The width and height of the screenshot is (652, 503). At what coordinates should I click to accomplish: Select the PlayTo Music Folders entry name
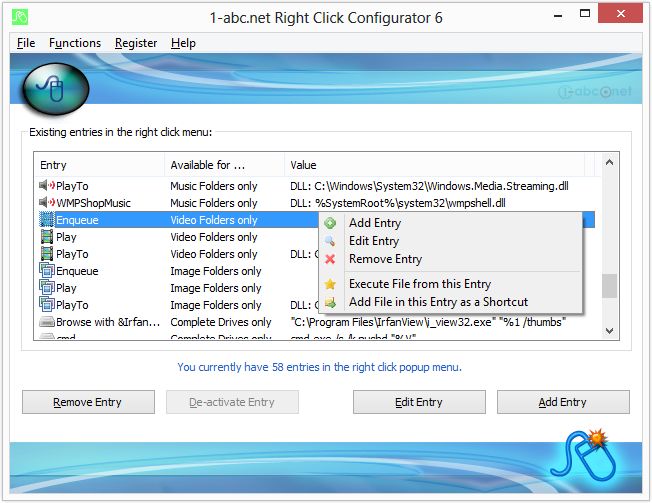tap(72, 186)
